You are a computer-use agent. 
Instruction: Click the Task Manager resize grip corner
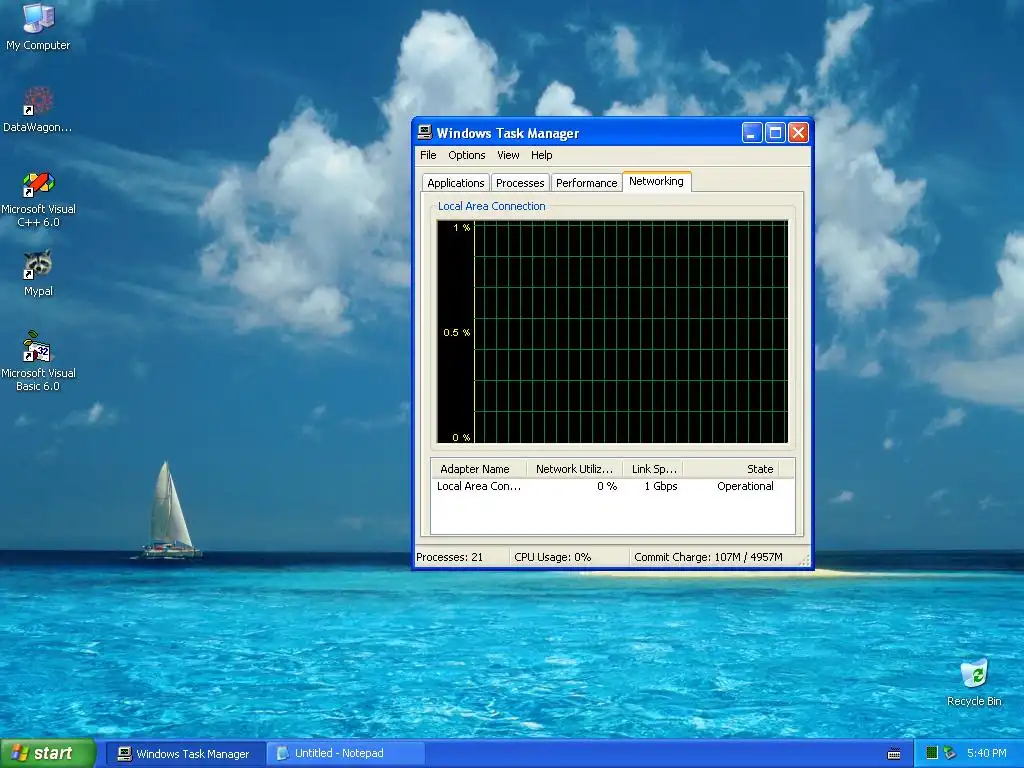(805, 560)
